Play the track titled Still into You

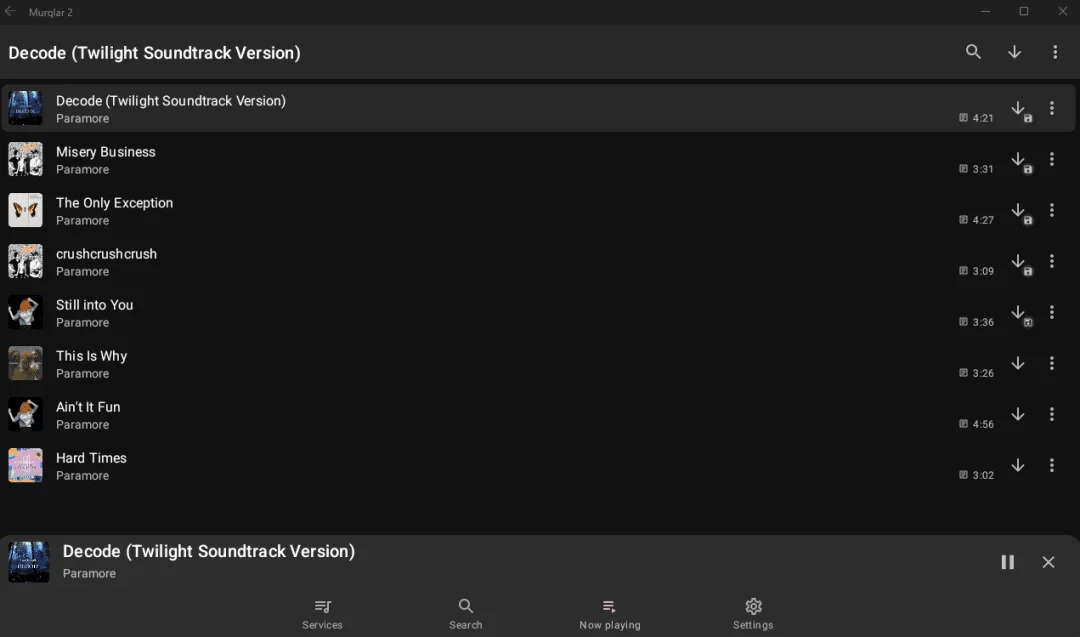[94, 304]
